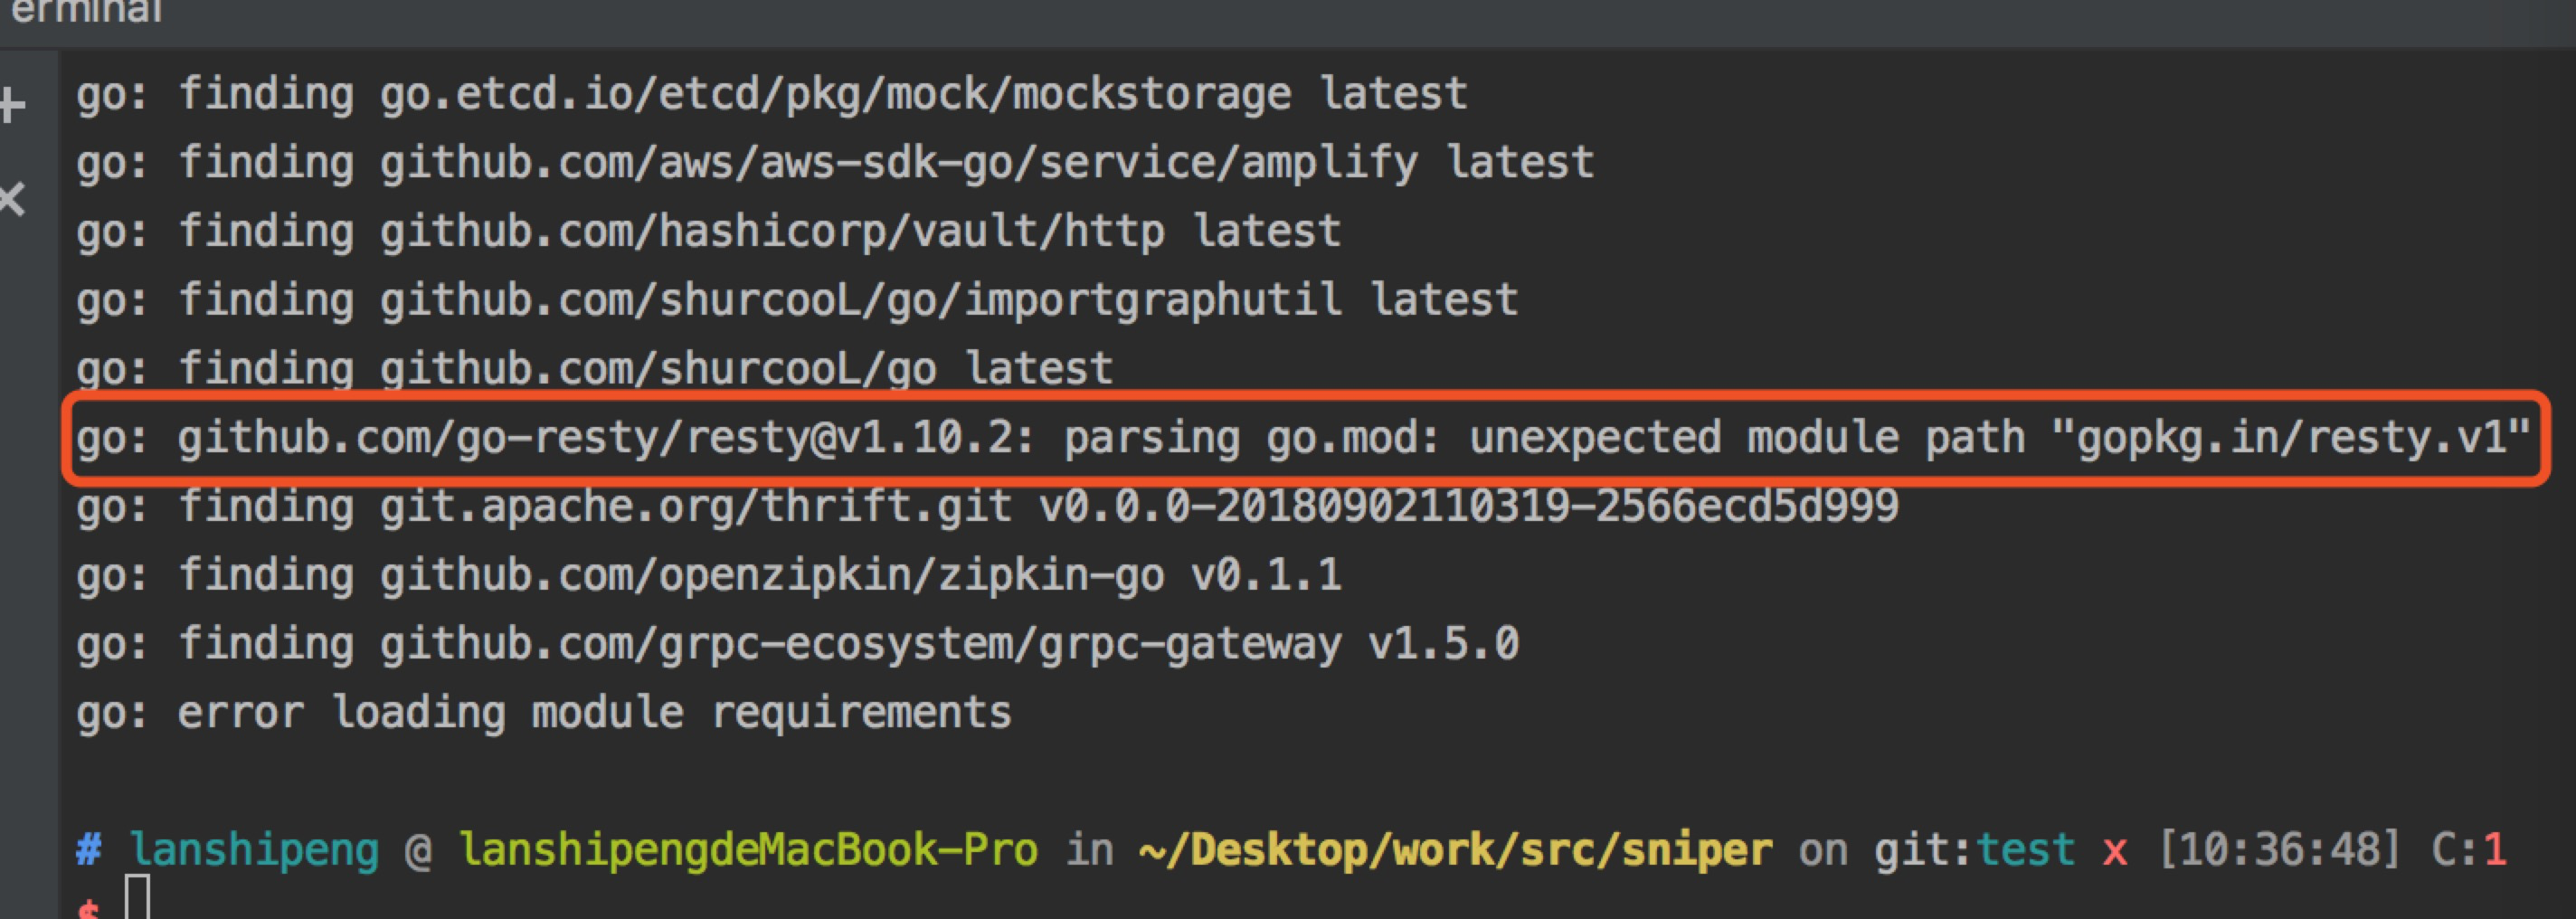Click the lanshipengdeMacBook-Pro hostname in prompt
The image size is (2576, 919).
(748, 851)
